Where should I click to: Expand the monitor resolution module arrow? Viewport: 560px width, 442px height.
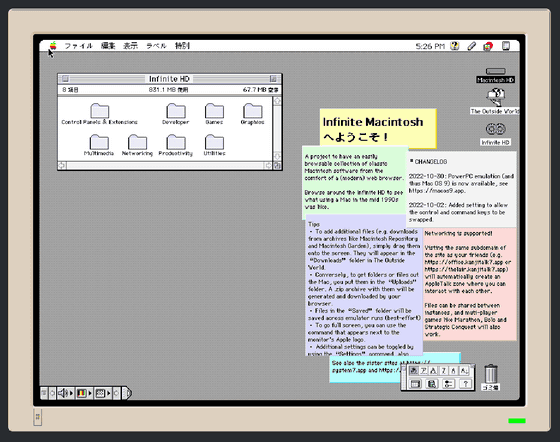pos(109,393)
